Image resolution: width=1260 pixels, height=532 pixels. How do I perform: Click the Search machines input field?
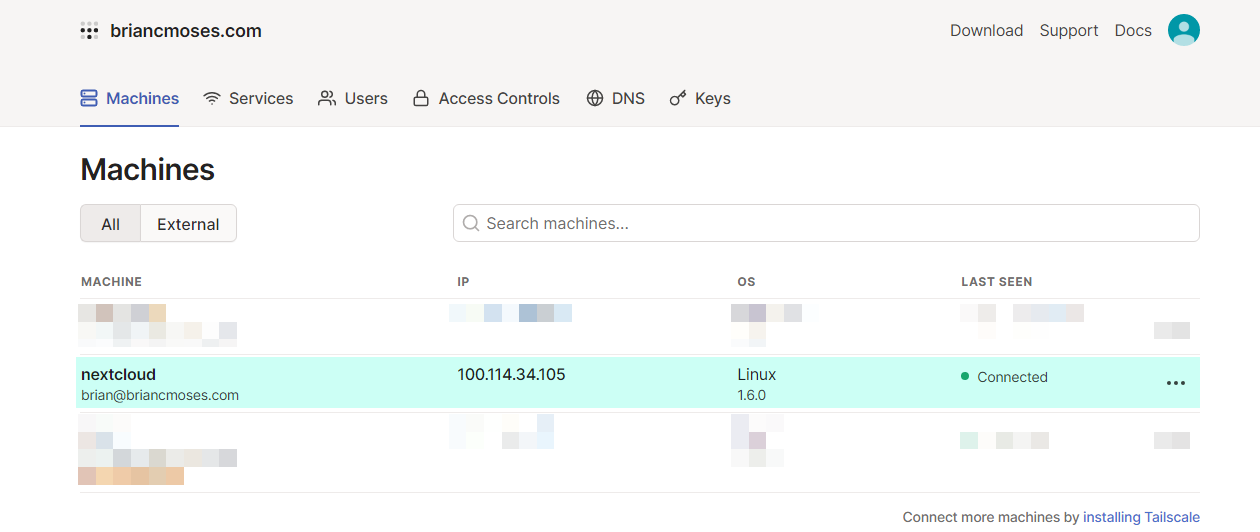826,223
